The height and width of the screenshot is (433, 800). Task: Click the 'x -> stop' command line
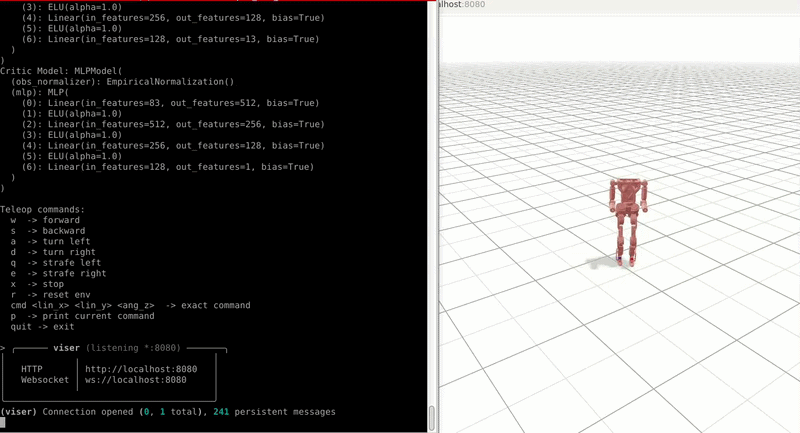point(37,284)
